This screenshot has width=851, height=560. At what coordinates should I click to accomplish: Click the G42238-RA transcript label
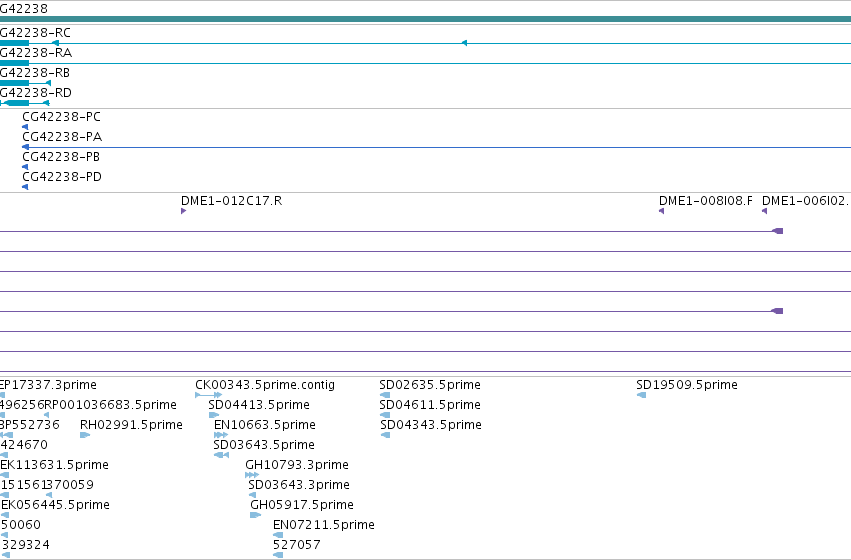click(x=36, y=53)
